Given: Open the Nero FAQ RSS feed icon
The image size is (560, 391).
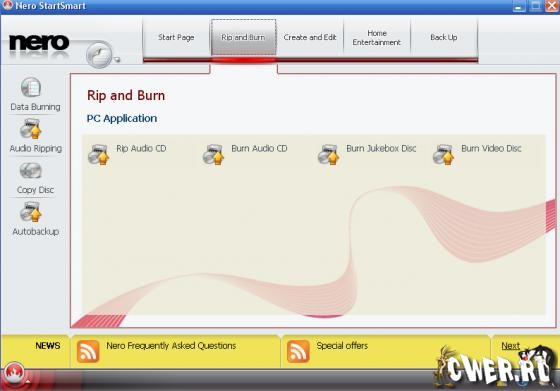Looking at the screenshot, I should 88,351.
